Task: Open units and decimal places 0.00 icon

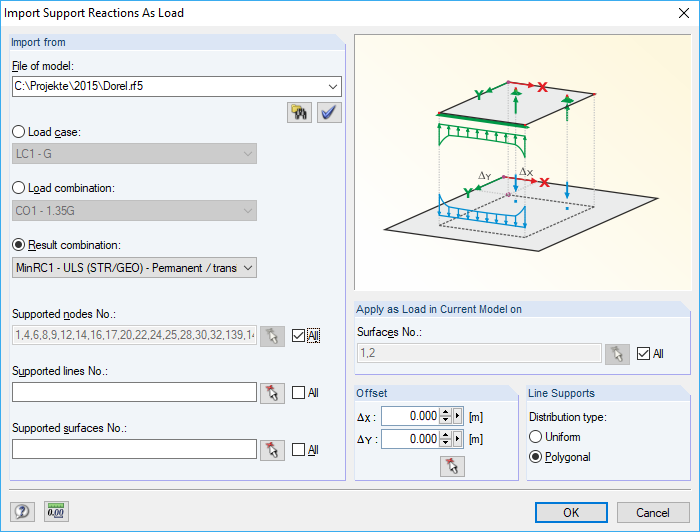Action: tap(56, 511)
